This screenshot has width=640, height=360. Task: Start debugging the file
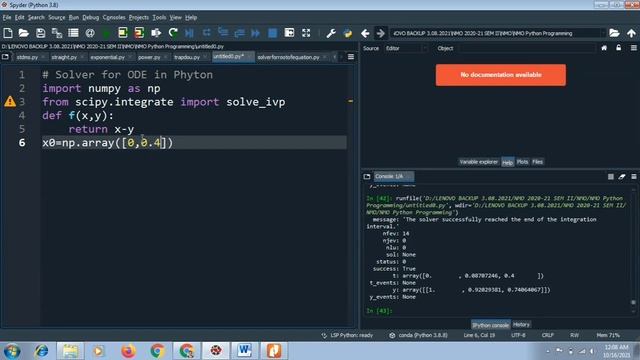pyautogui.click(x=189, y=33)
